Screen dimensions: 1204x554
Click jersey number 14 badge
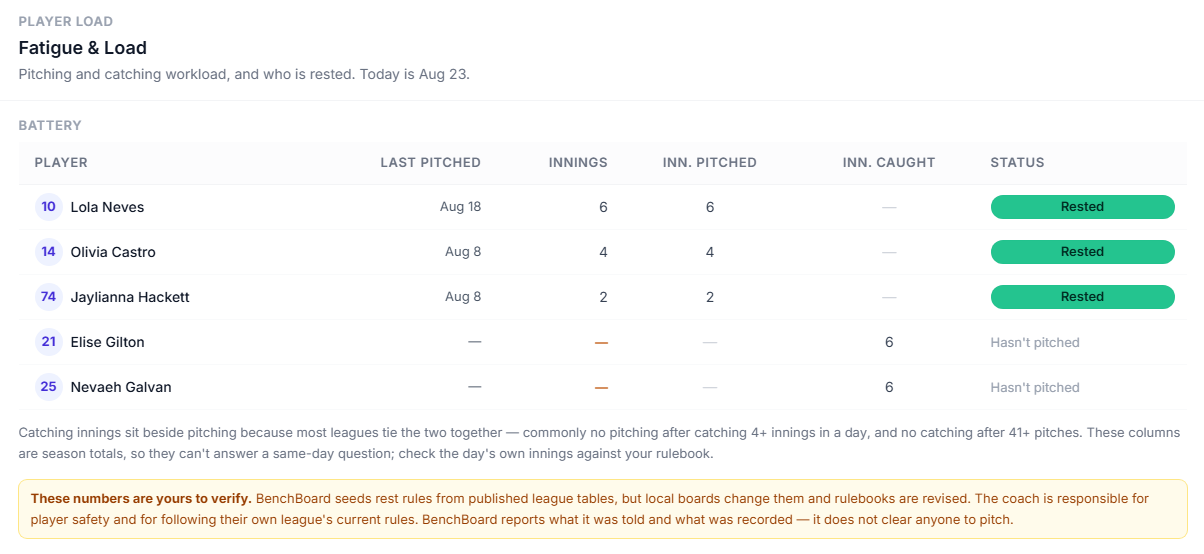[x=49, y=252]
